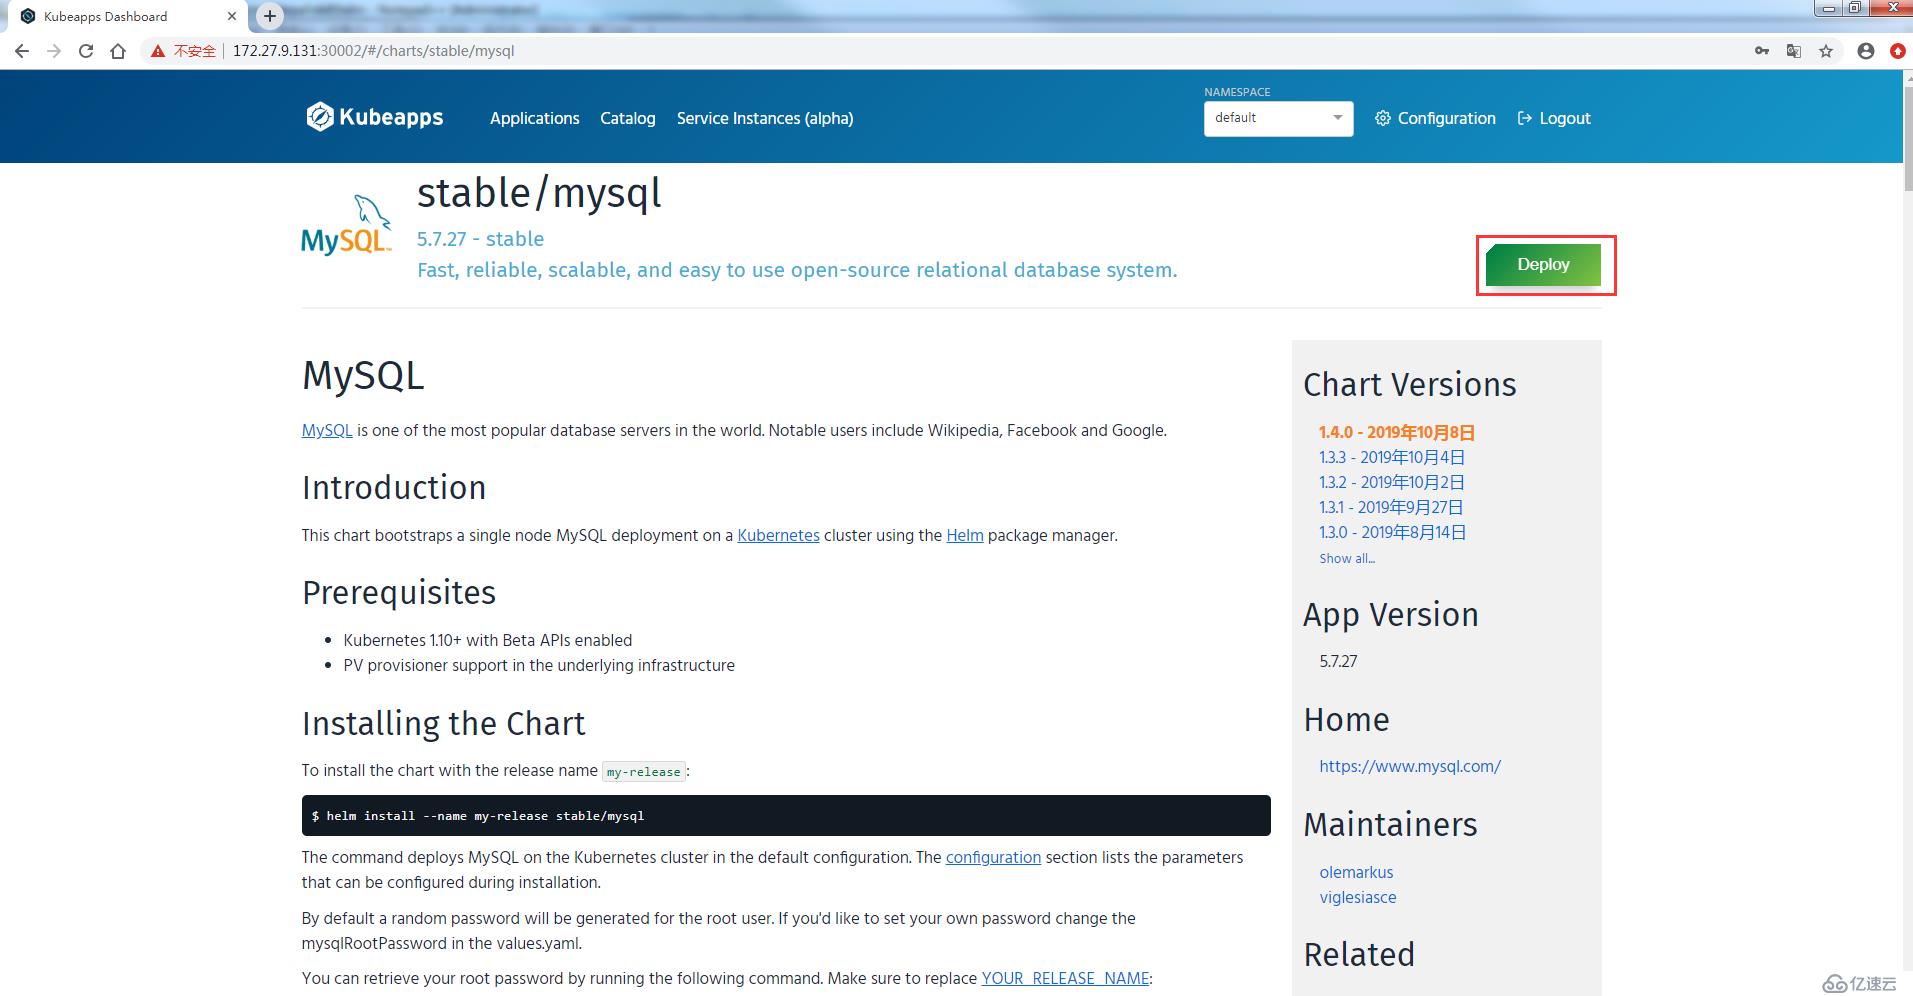
Task: Click the Kubeapps logo in the header
Action: click(375, 117)
